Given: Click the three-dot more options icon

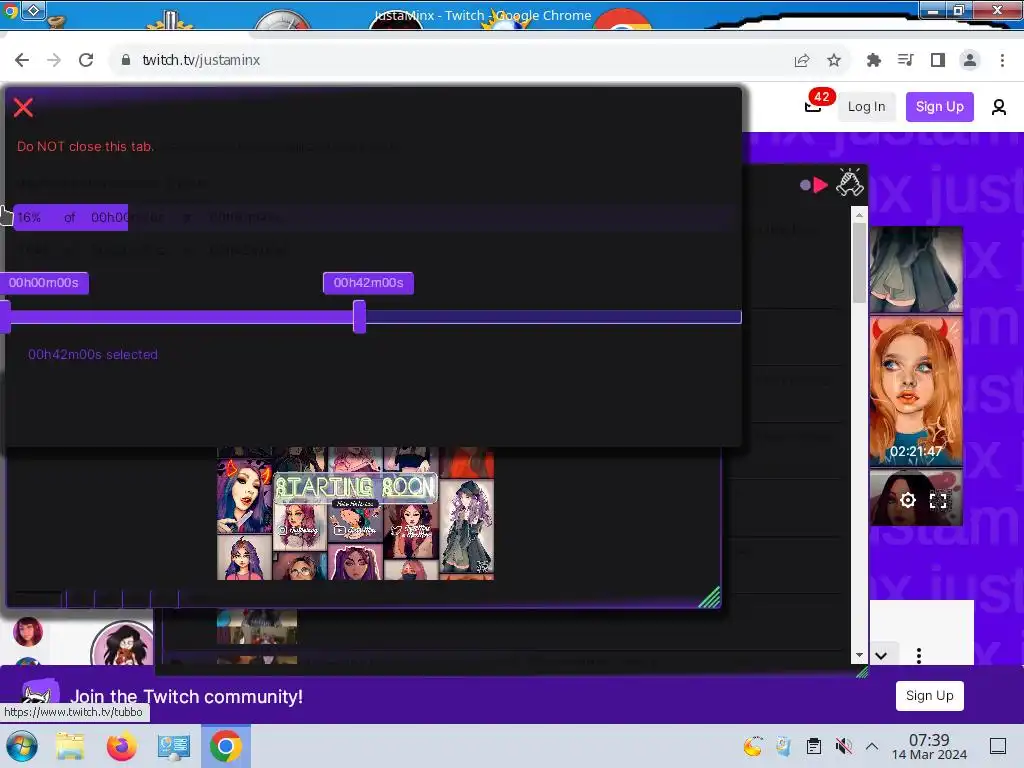Looking at the screenshot, I should point(919,655).
